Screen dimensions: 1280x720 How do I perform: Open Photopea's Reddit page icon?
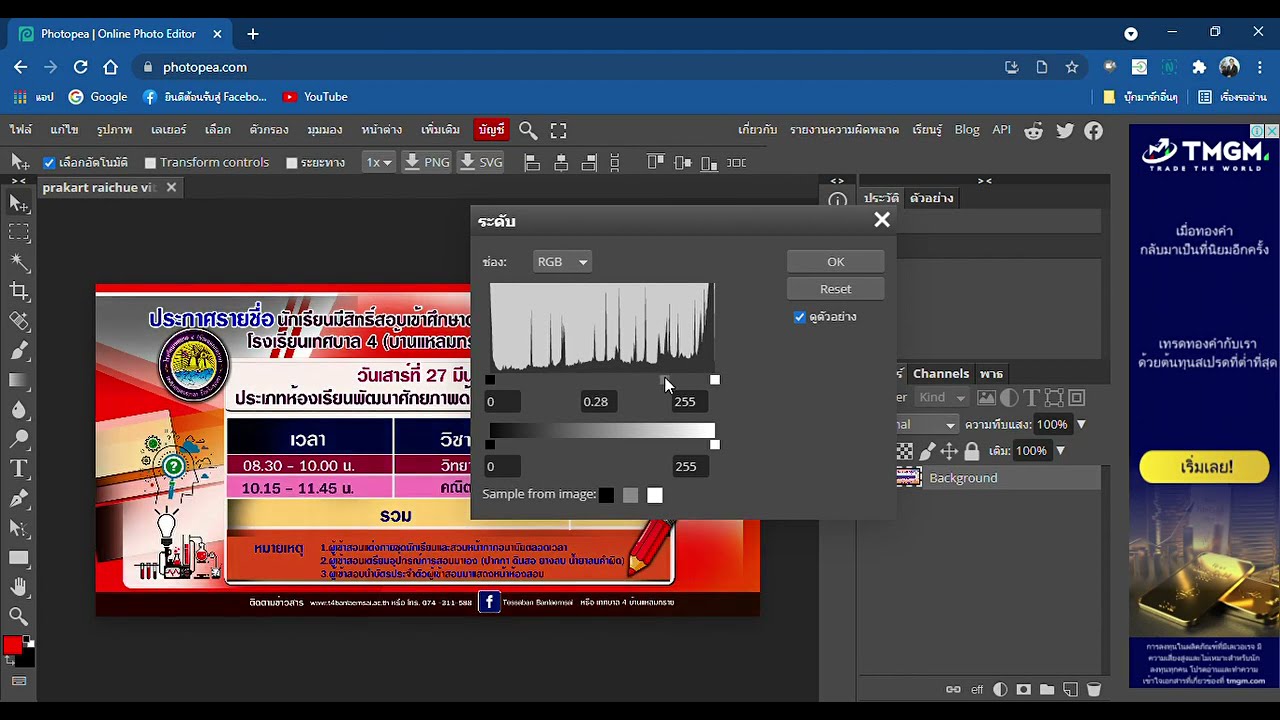[1034, 131]
